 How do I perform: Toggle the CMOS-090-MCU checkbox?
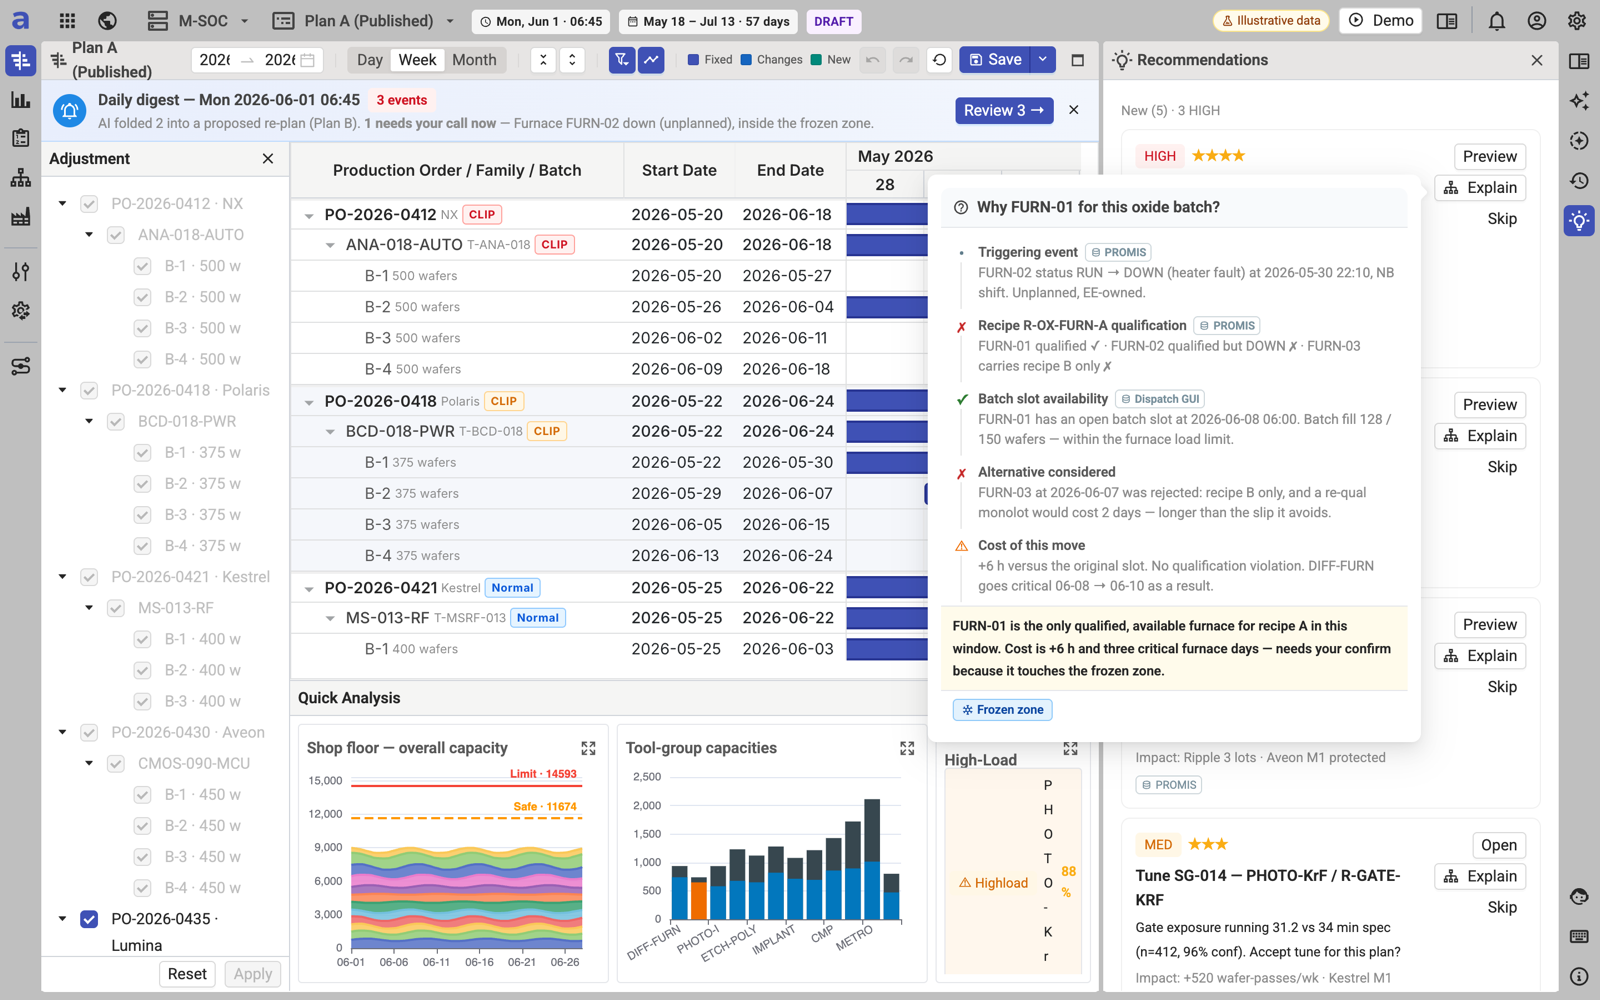116,764
